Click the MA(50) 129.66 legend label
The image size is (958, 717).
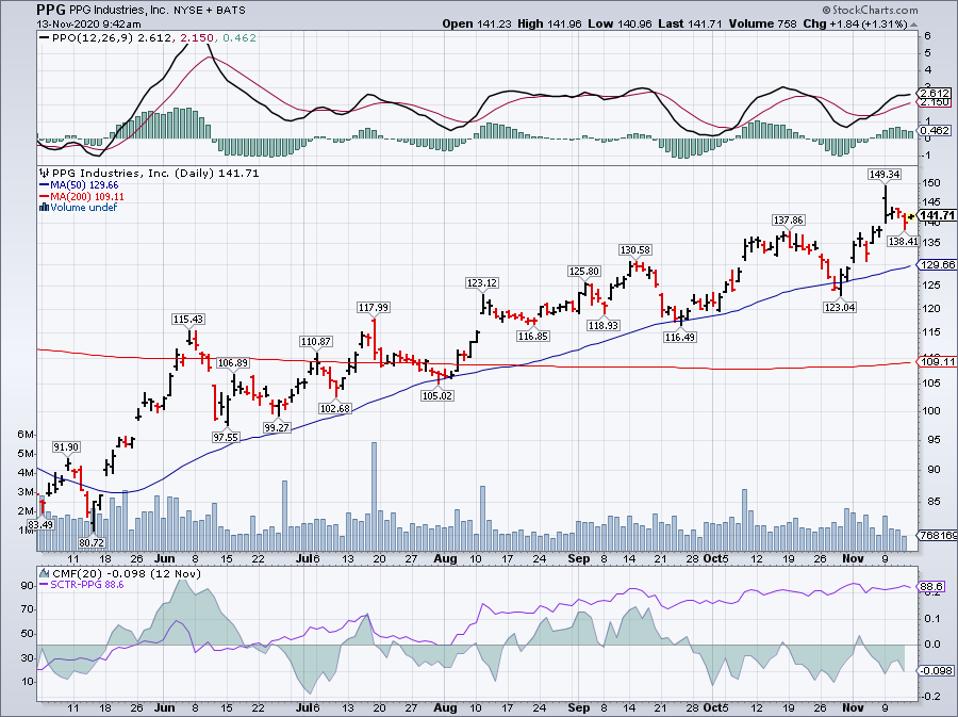tap(84, 184)
